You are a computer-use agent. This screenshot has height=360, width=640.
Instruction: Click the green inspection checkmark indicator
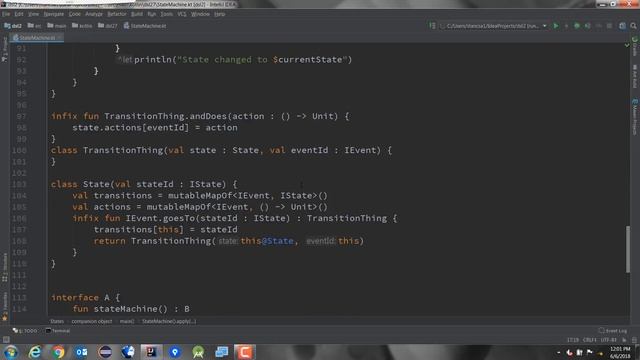(x=627, y=45)
